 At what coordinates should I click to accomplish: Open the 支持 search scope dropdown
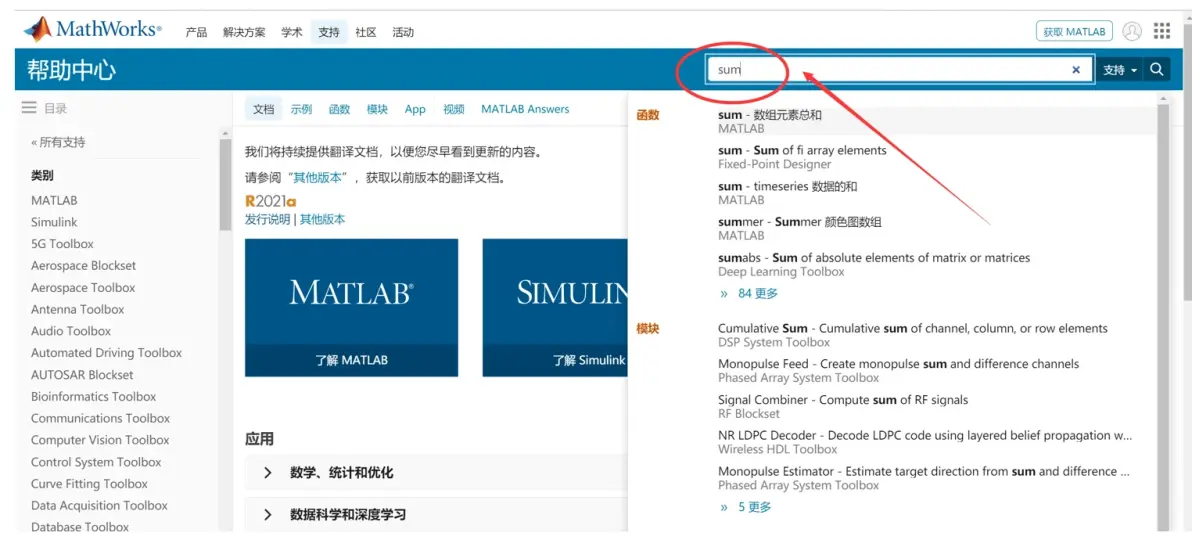[1120, 70]
